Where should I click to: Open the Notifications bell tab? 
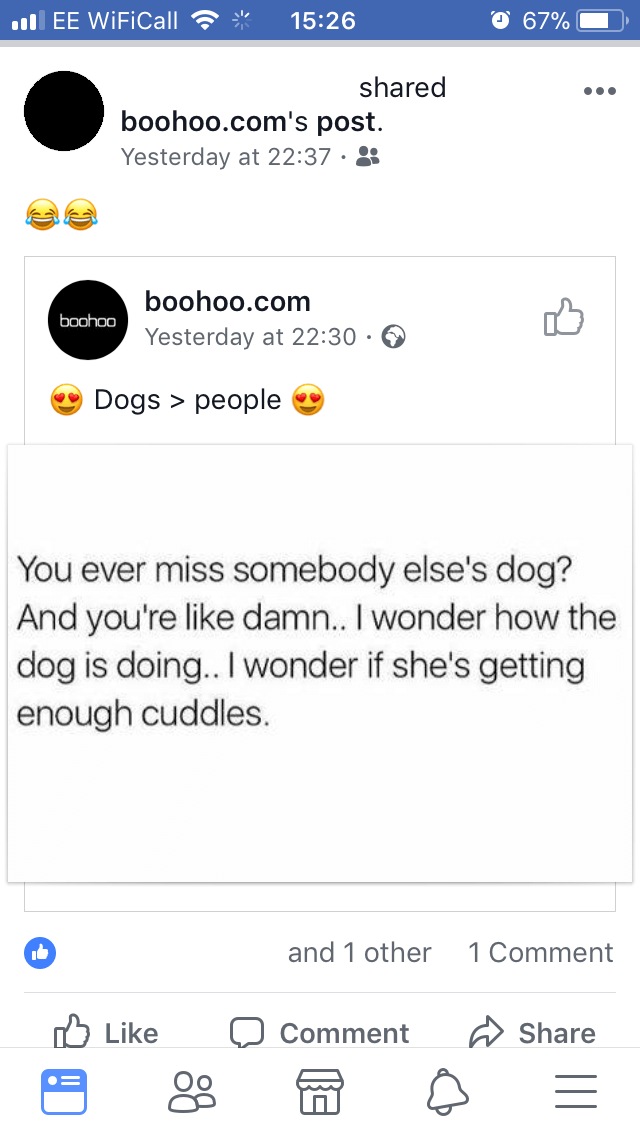[x=447, y=1091]
